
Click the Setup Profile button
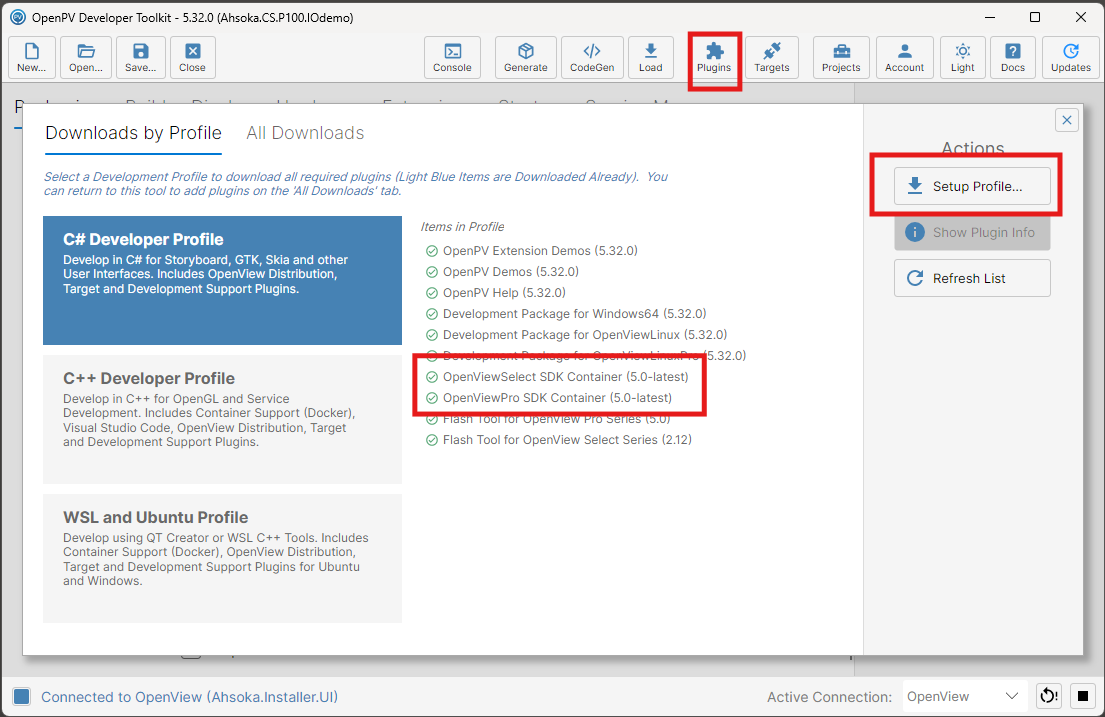pyautogui.click(x=973, y=186)
